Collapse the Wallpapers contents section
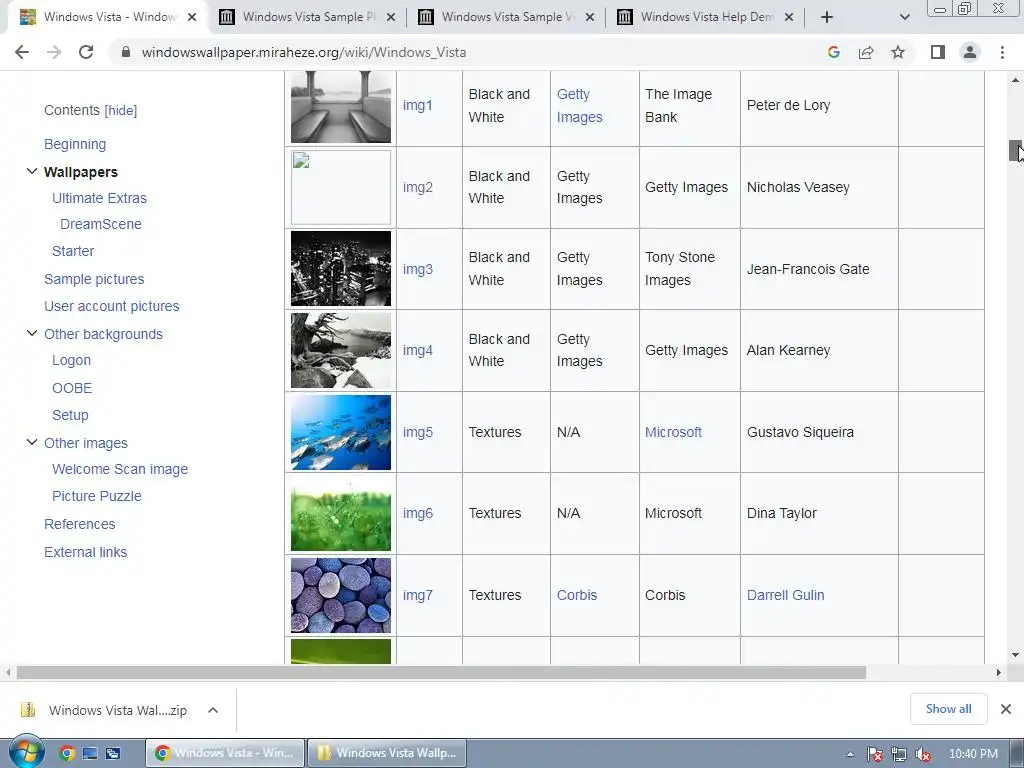This screenshot has height=768, width=1024. tap(31, 171)
